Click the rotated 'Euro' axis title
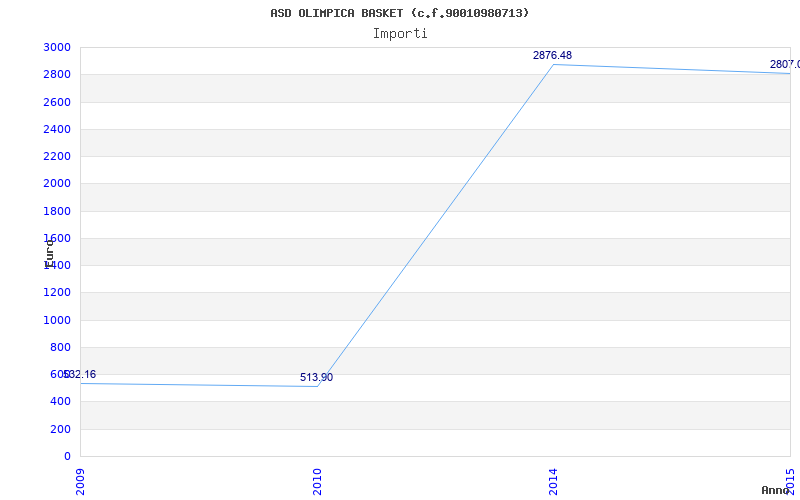 coord(49,254)
